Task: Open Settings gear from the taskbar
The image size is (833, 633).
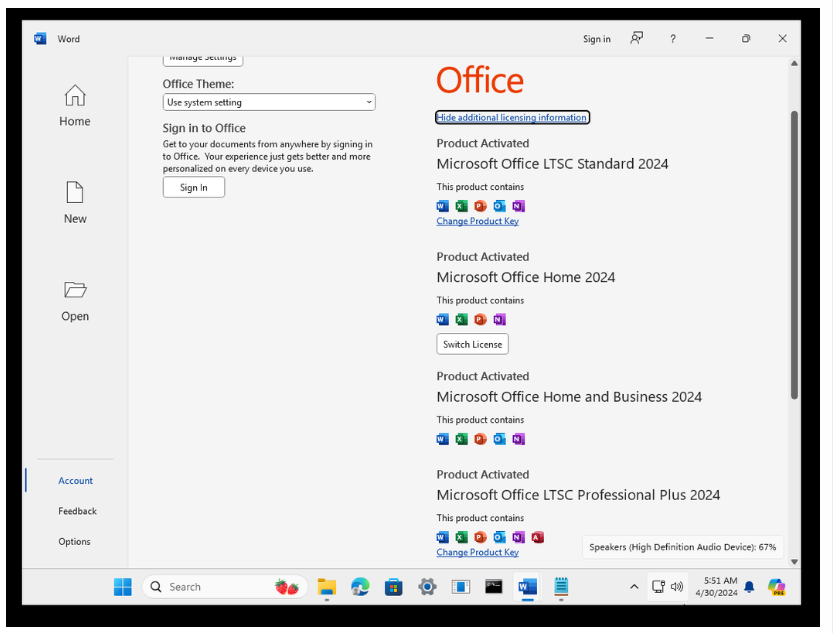Action: (427, 587)
